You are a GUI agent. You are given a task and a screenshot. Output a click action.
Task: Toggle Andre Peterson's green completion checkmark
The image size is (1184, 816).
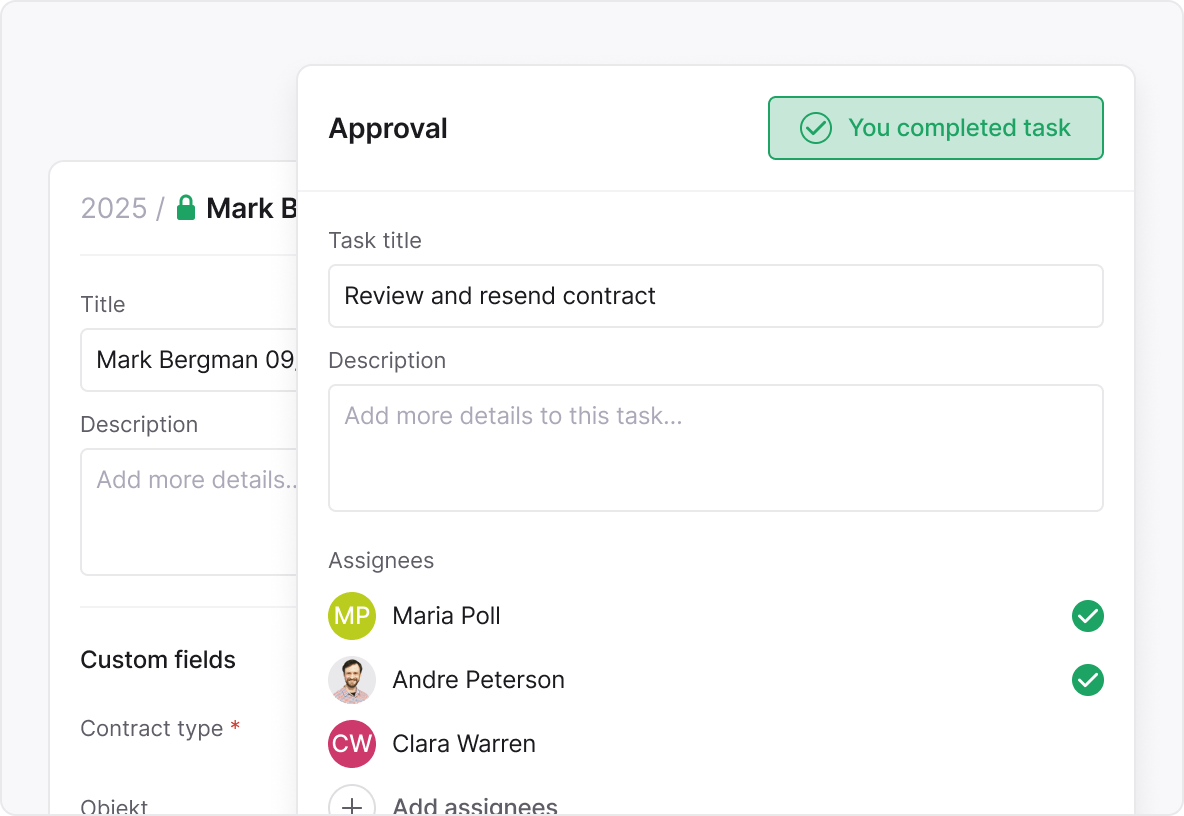[x=1087, y=680]
